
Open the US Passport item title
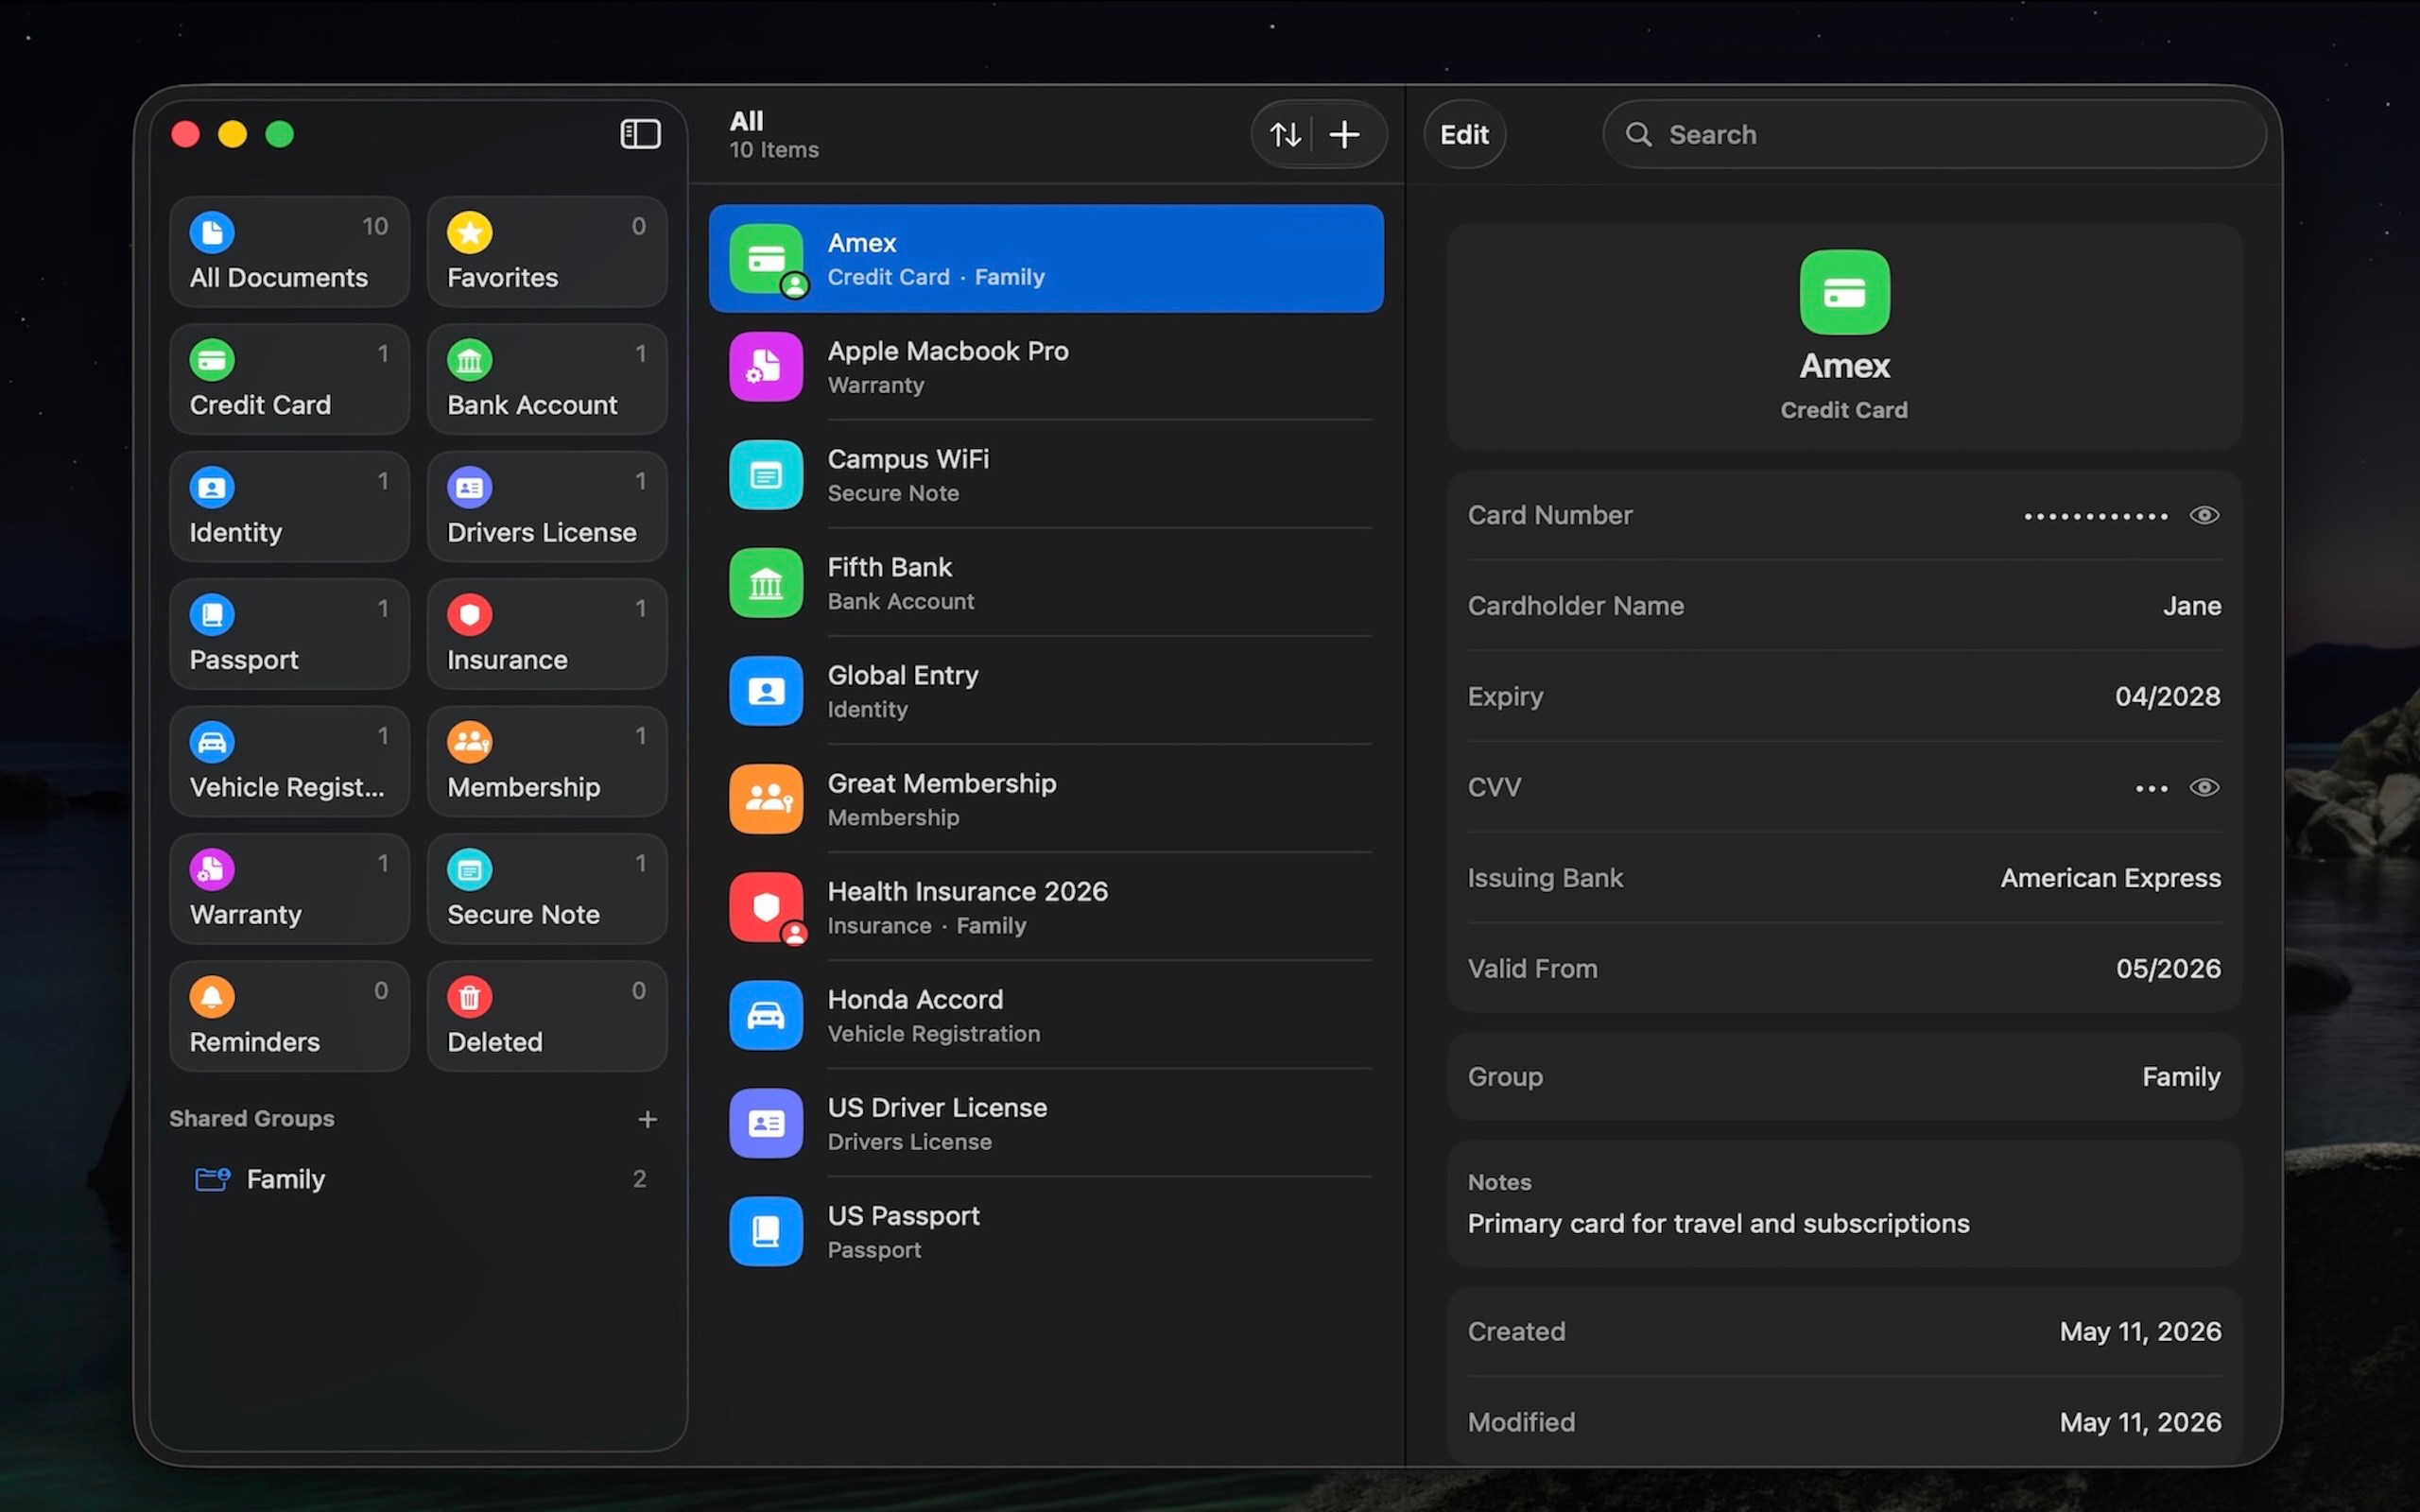pyautogui.click(x=903, y=1216)
